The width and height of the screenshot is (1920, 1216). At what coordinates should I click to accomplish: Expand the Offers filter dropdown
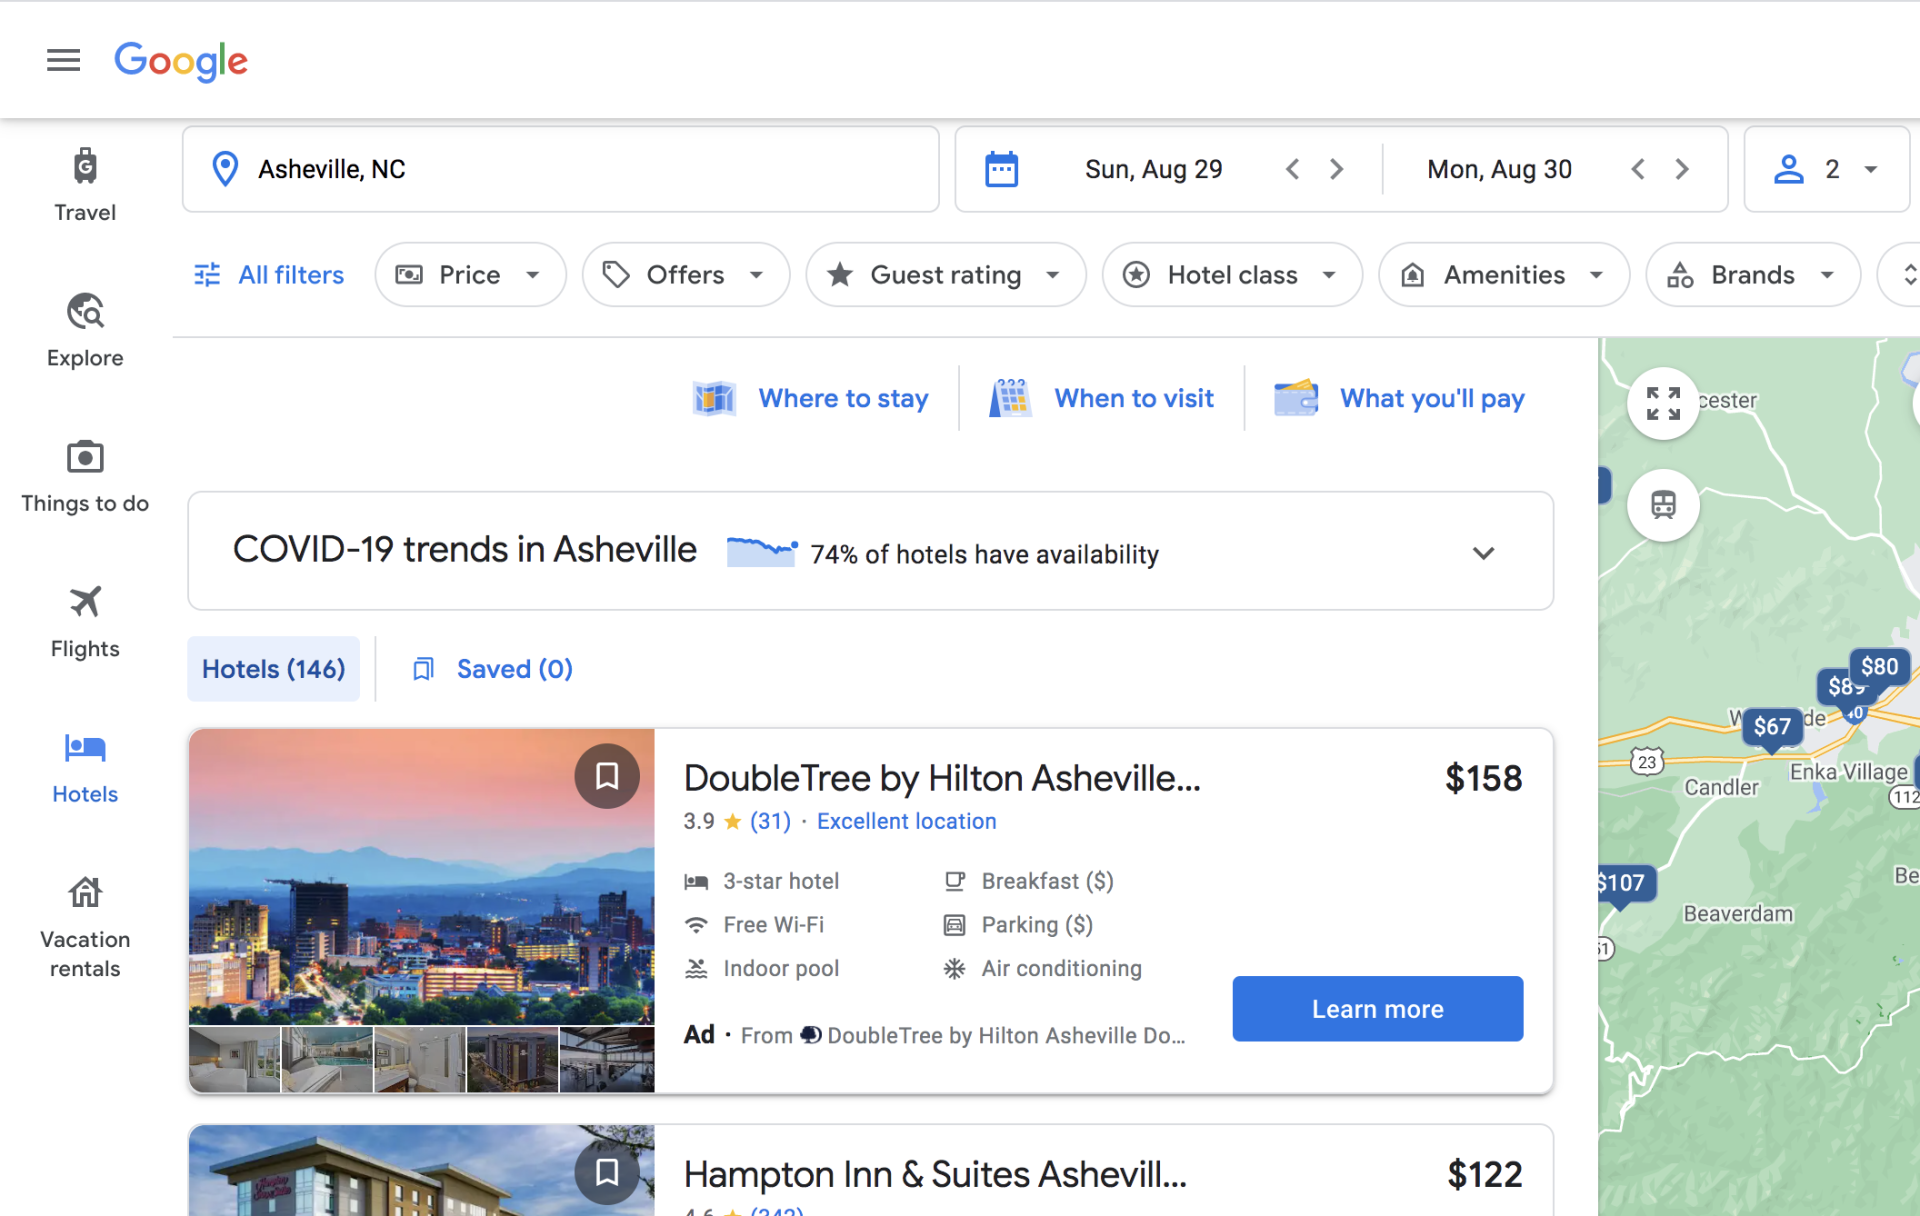(686, 275)
